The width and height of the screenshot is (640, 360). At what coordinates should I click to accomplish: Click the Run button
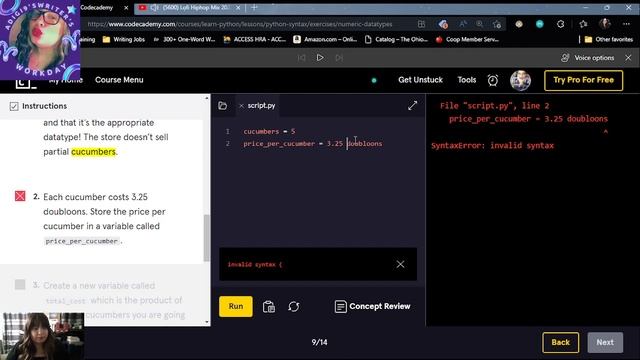pyautogui.click(x=236, y=307)
